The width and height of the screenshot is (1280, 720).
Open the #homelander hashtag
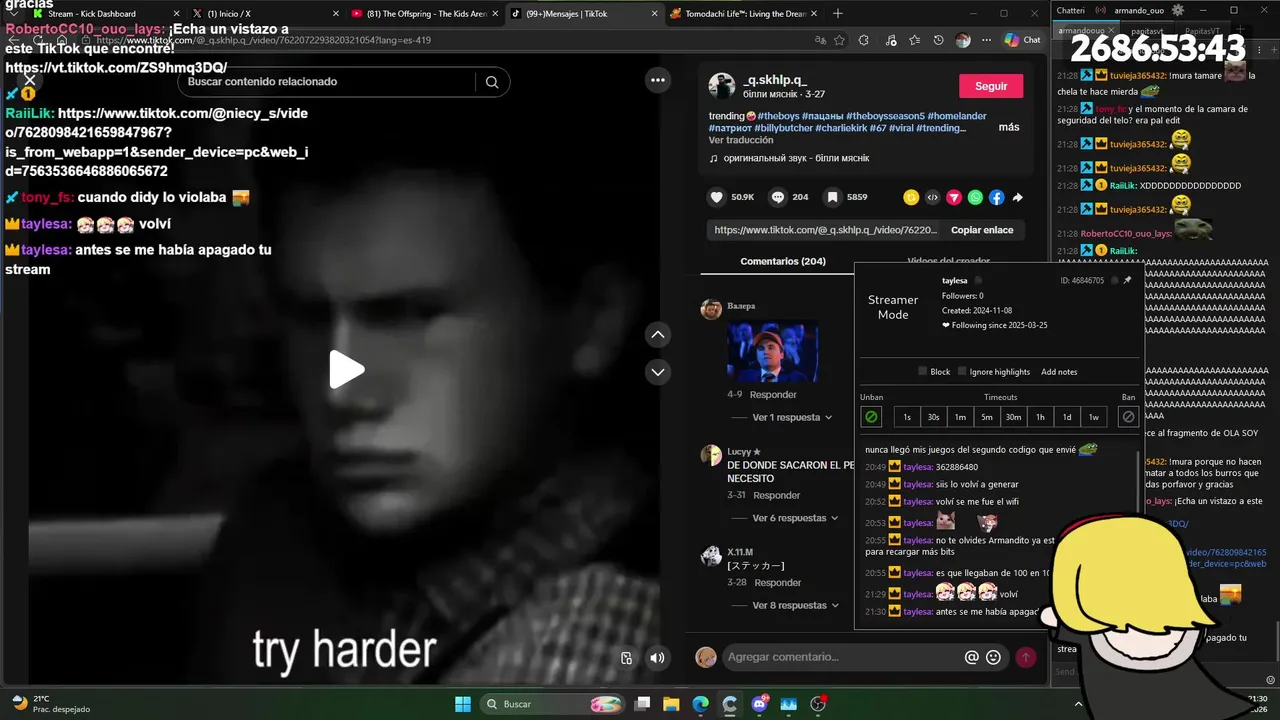[955, 116]
